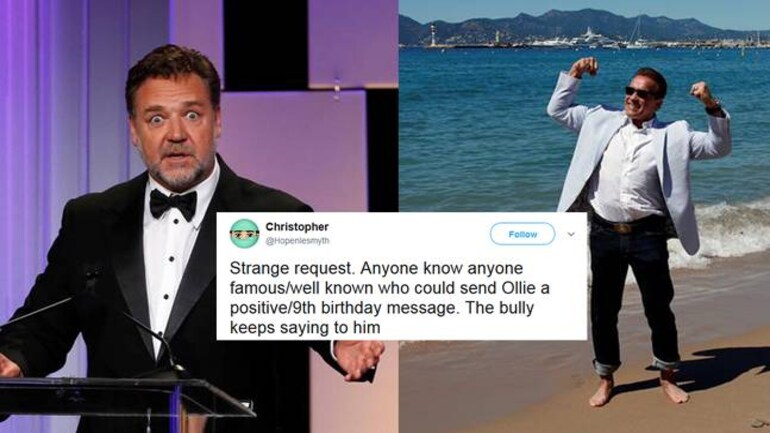
Task: Open the tweet options chevron menu
Action: point(571,234)
